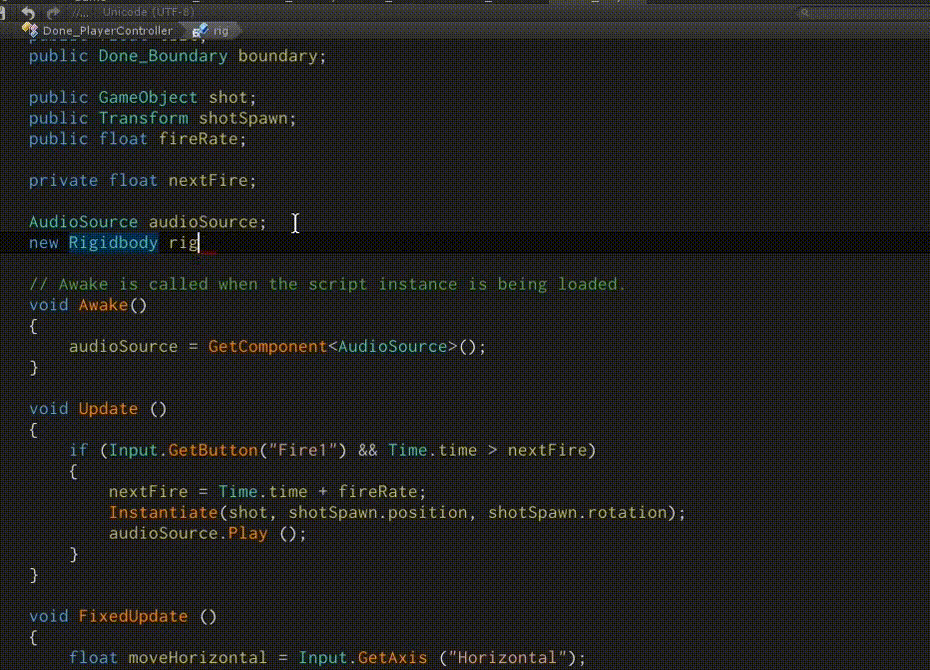The height and width of the screenshot is (670, 930).
Task: Click 'nextFire = Time.time + fireRate;' line
Action: (x=267, y=492)
